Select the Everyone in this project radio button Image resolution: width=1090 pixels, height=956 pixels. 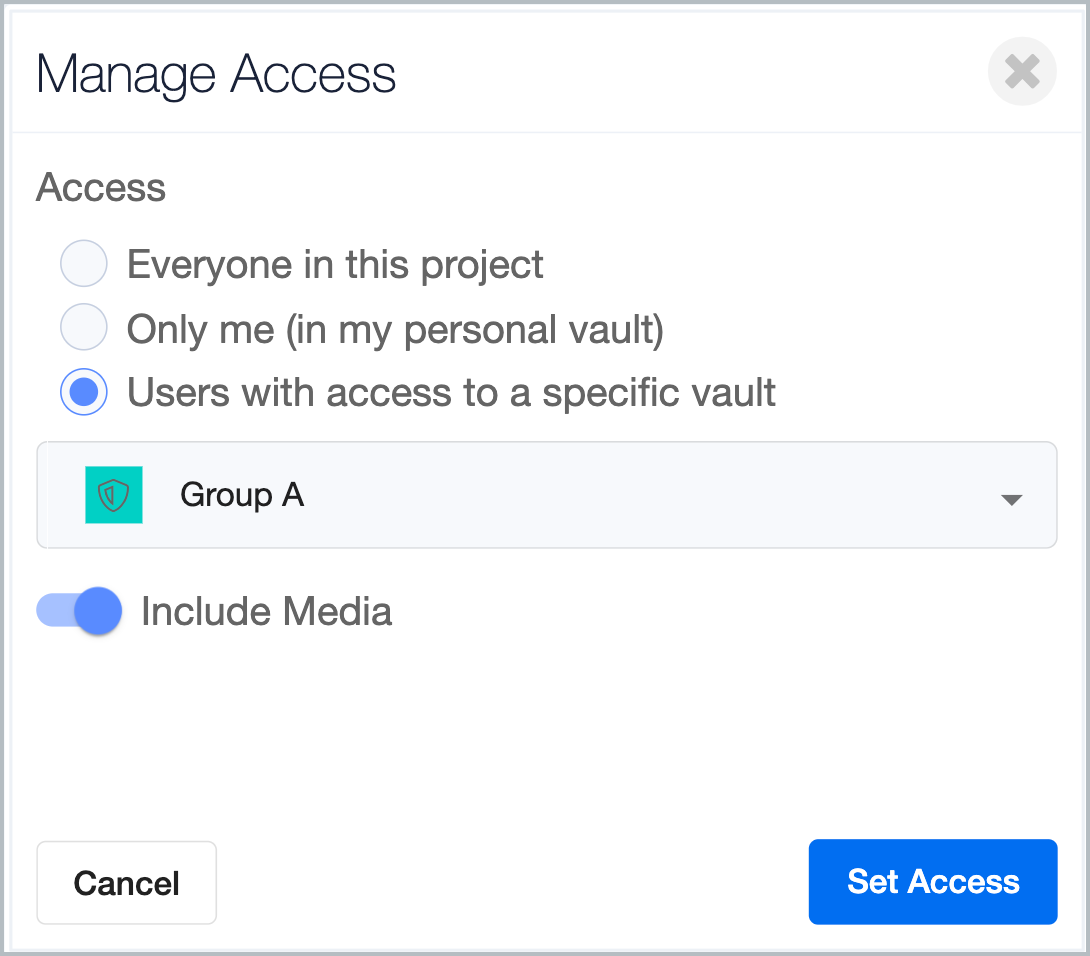click(x=84, y=265)
